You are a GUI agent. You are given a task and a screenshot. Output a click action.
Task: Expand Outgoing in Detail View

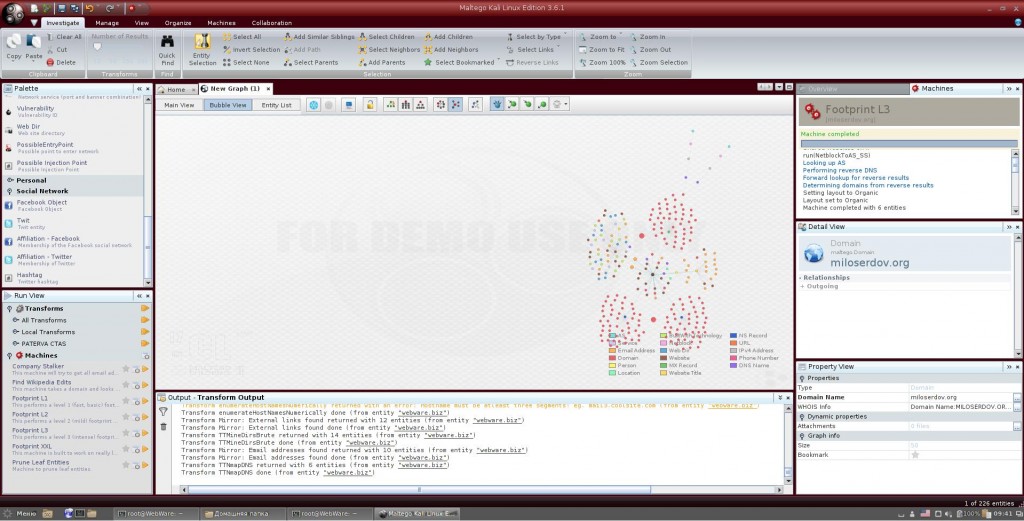tap(802, 287)
